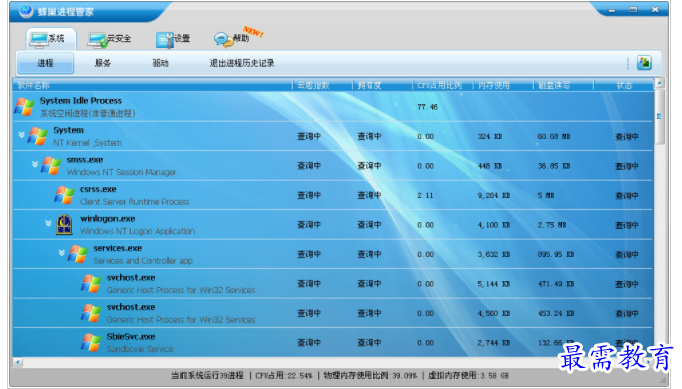Click status bar 虚拟内存使用 3.58 GB

coord(468,376)
